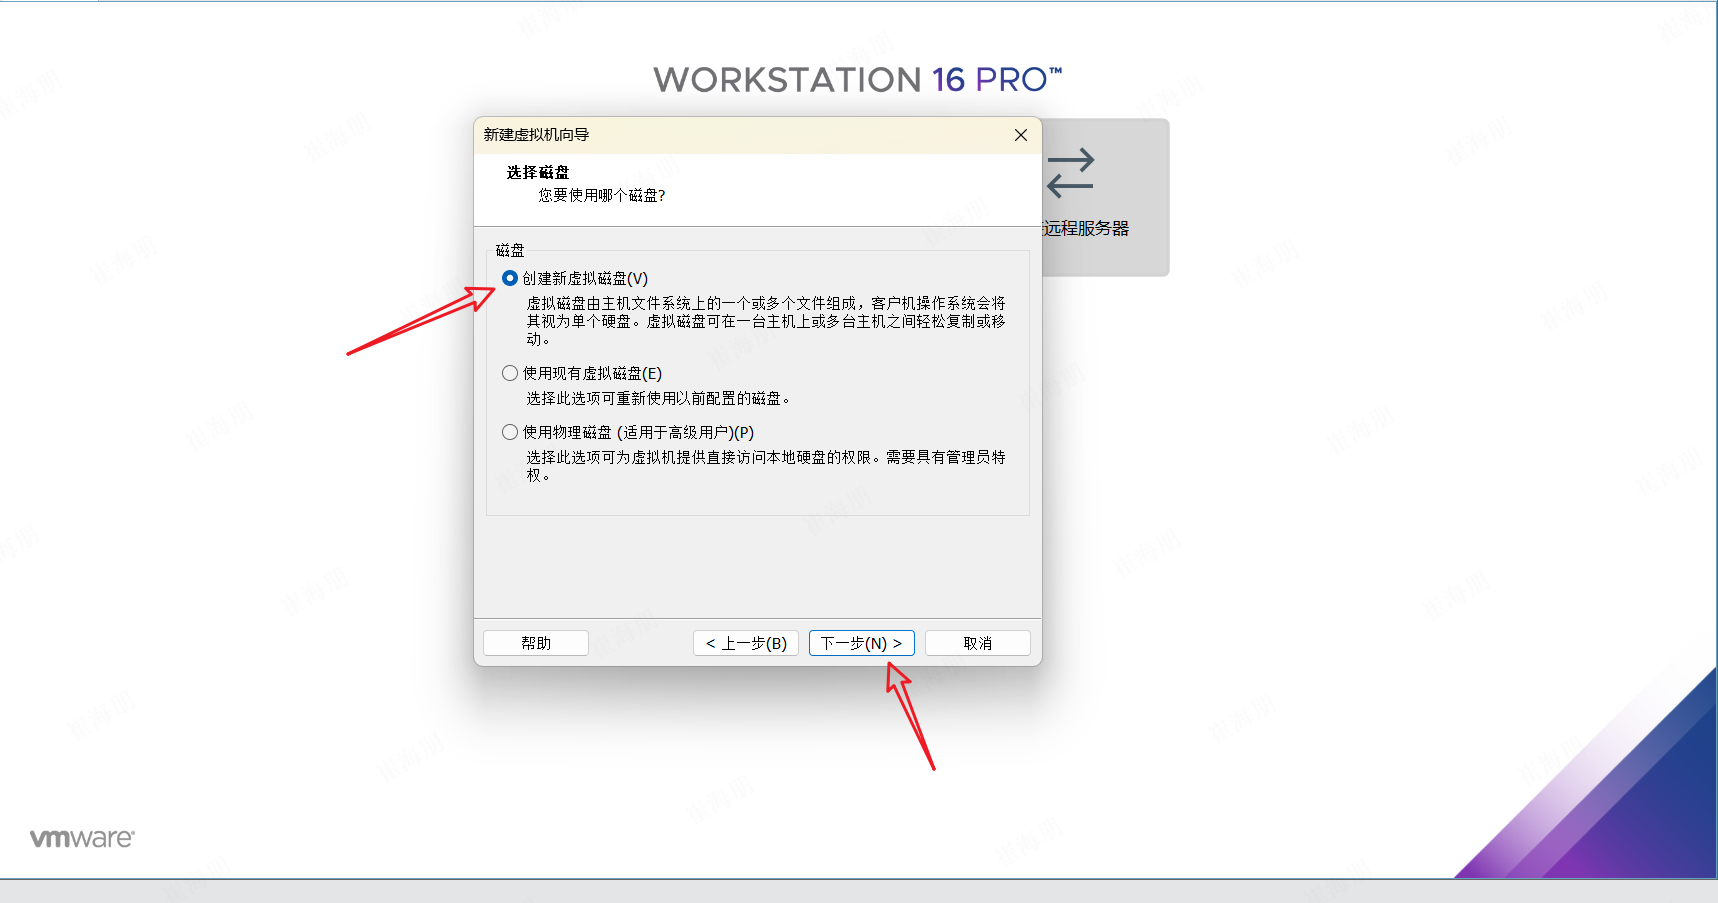Click the WORKSTATION 16 PRO title
The width and height of the screenshot is (1718, 903).
pyautogui.click(x=858, y=79)
